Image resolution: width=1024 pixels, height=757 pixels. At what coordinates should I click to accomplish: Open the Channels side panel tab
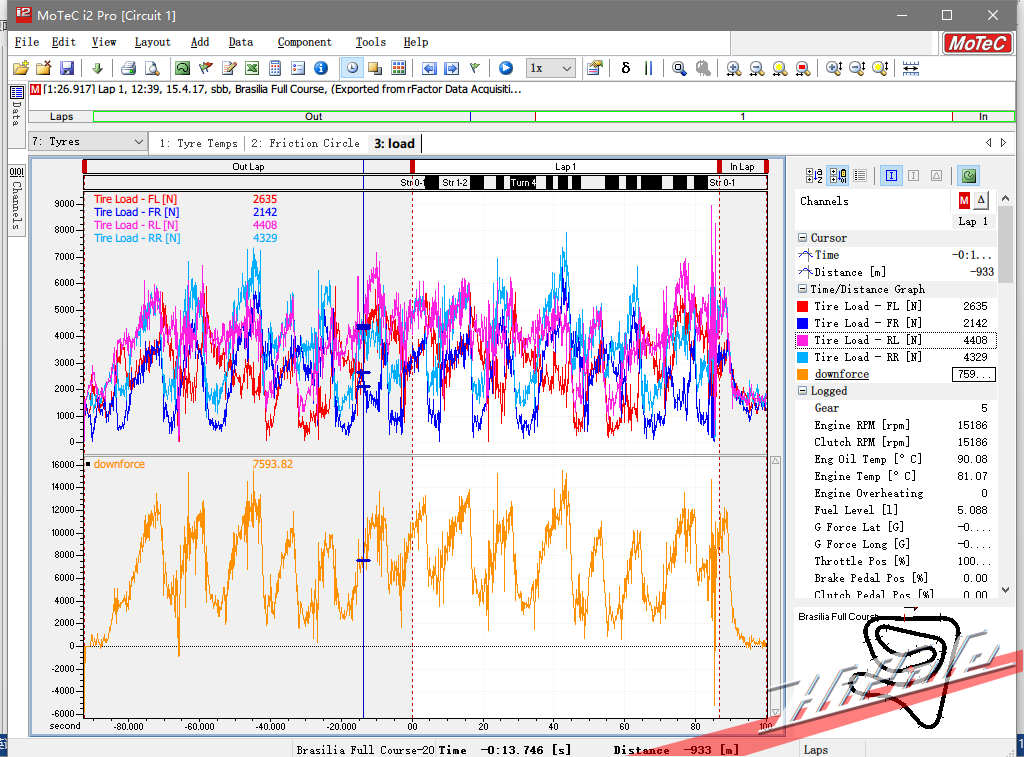17,199
